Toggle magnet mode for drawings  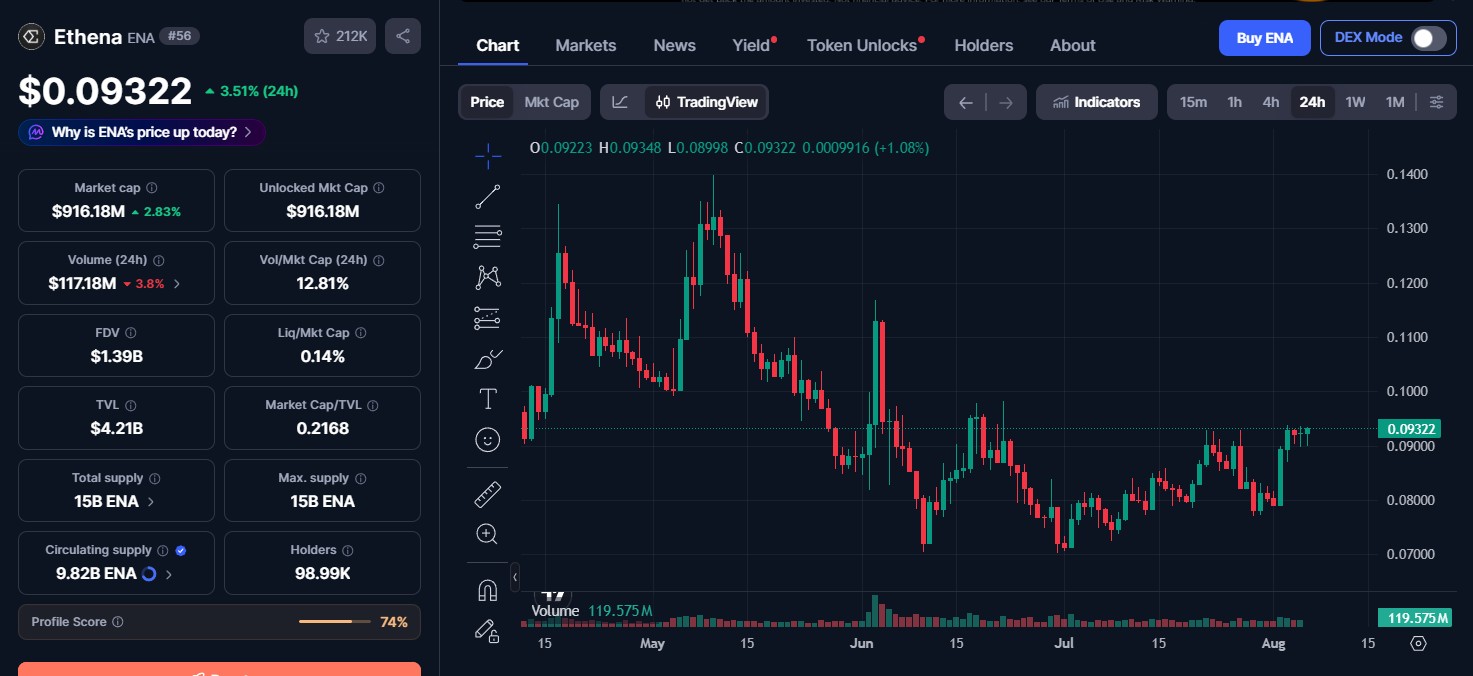tap(488, 590)
